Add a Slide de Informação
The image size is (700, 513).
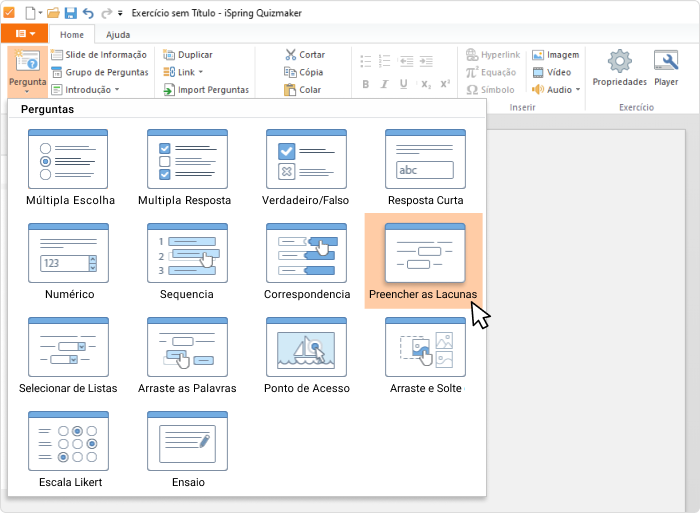point(99,55)
